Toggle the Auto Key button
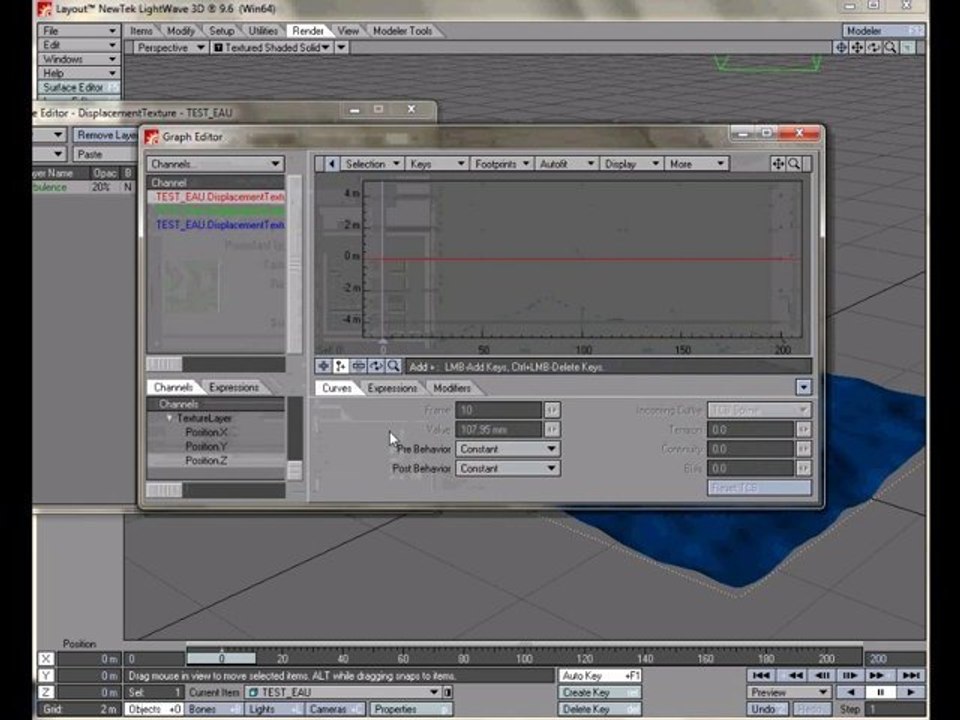 (600, 675)
